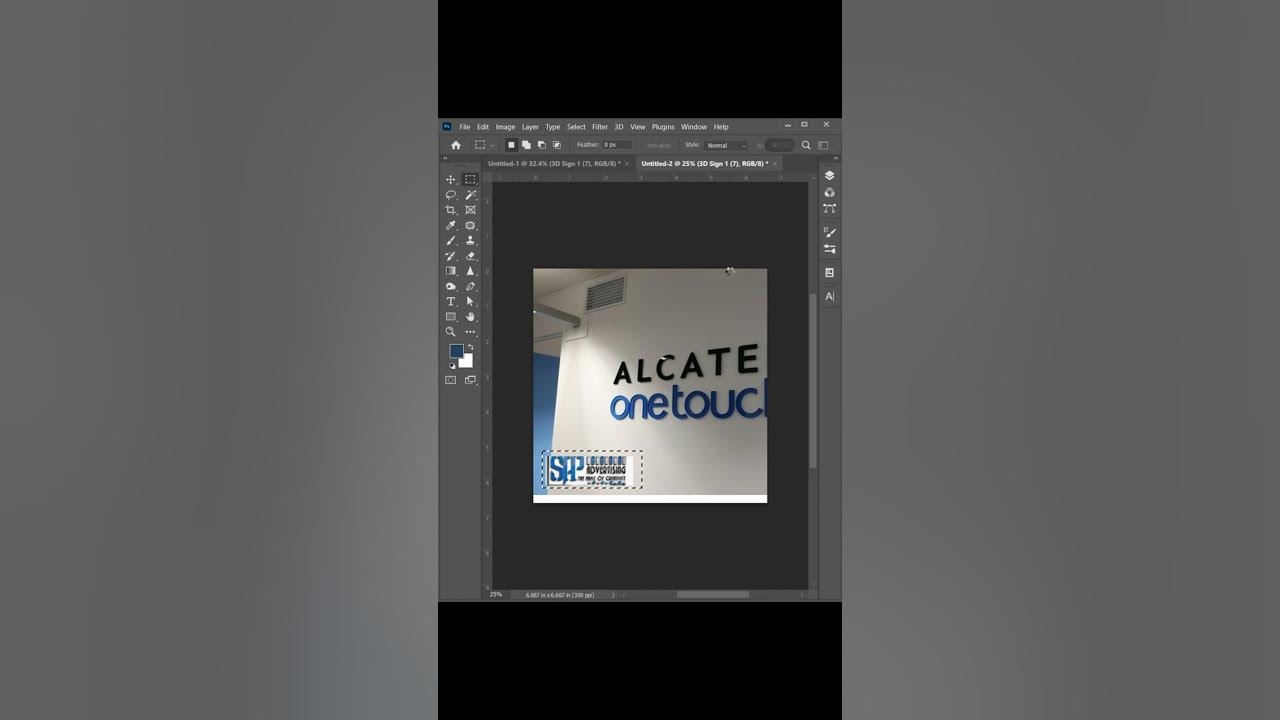Open the Paths panel icon

[829, 209]
